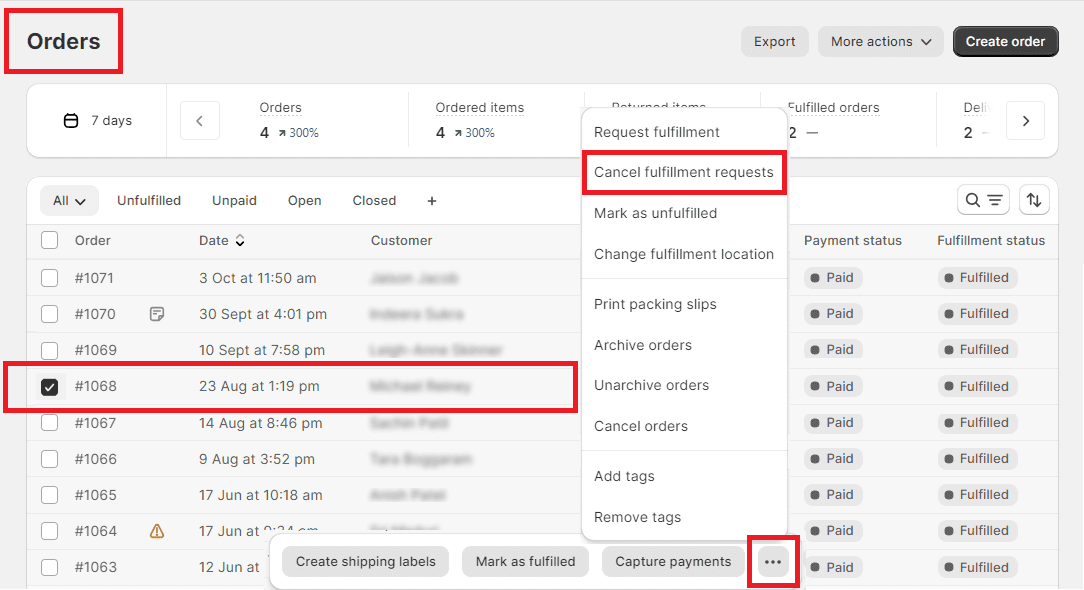Add a new view with plus icon
Viewport: 1084px width, 590px height.
click(x=432, y=201)
